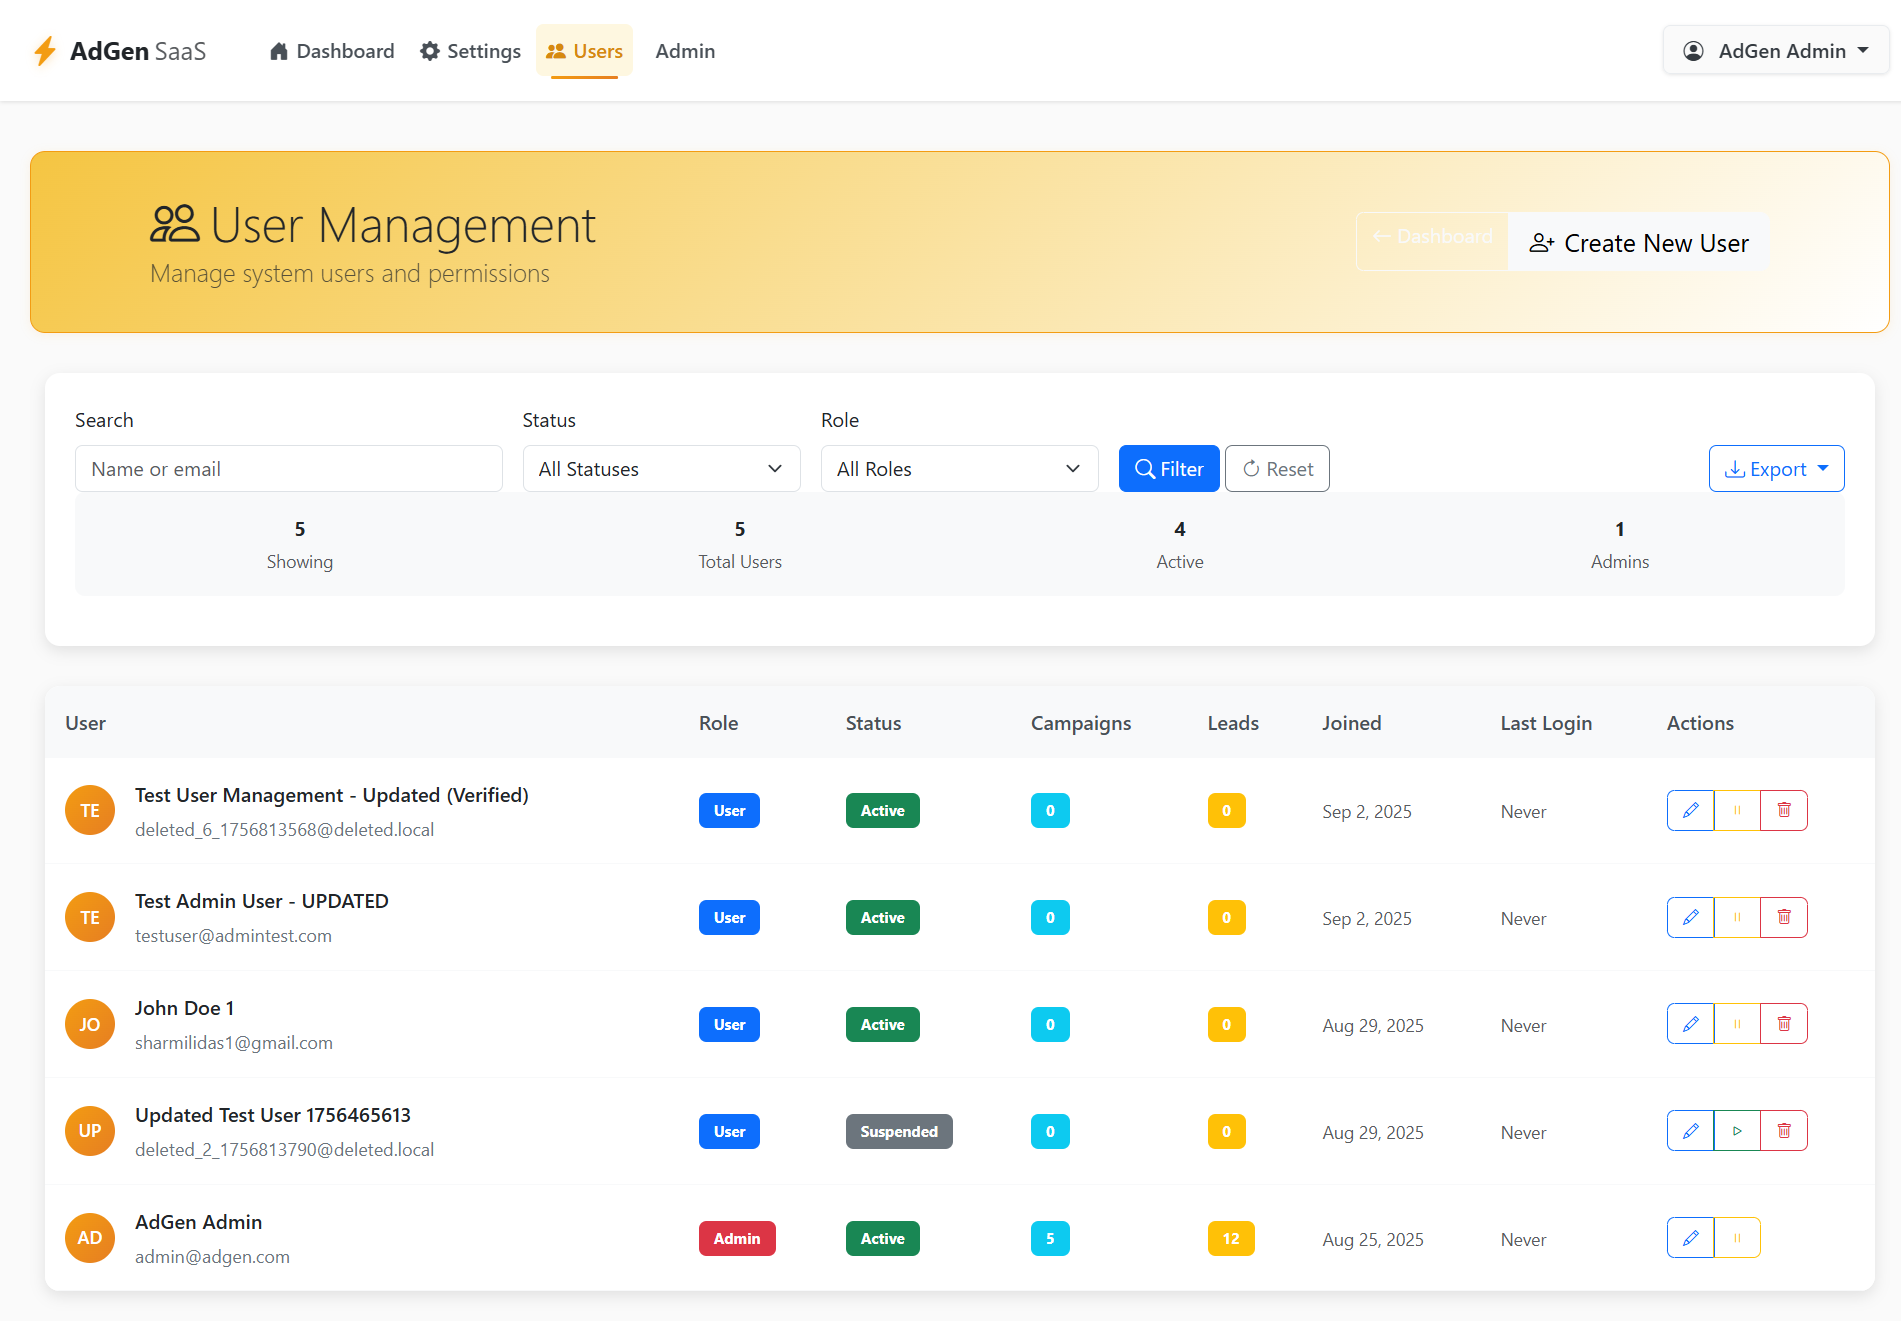Screen dimensions: 1901x1321
Task: Click the Showing count stat
Action: (300, 545)
